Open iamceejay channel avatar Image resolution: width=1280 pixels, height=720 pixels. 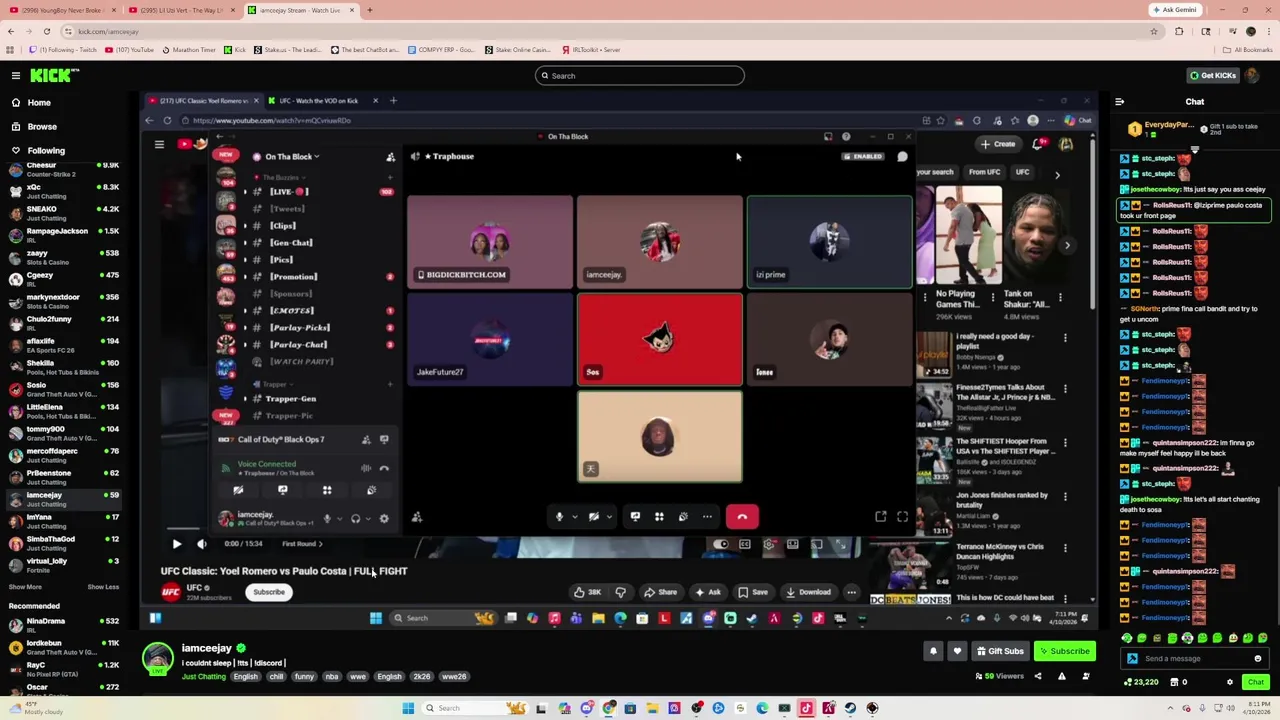[157, 659]
